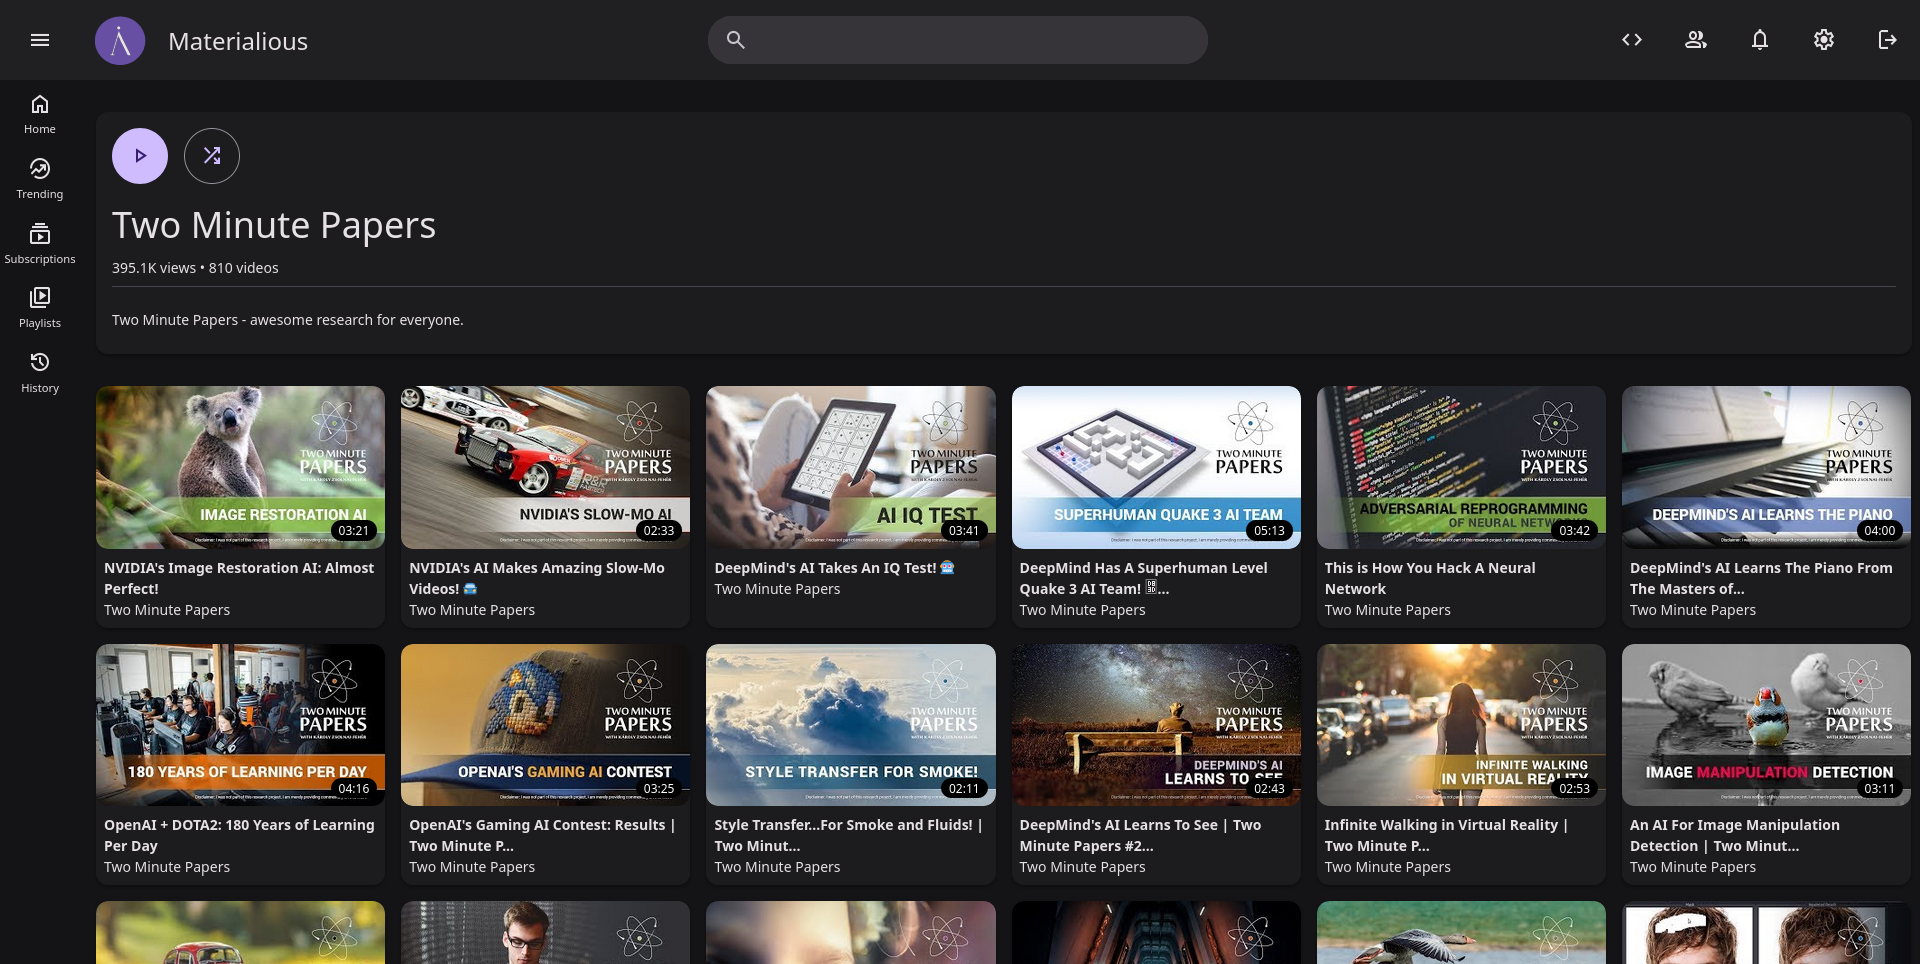This screenshot has height=964, width=1920.
Task: Click the logout icon in header
Action: 1888,40
